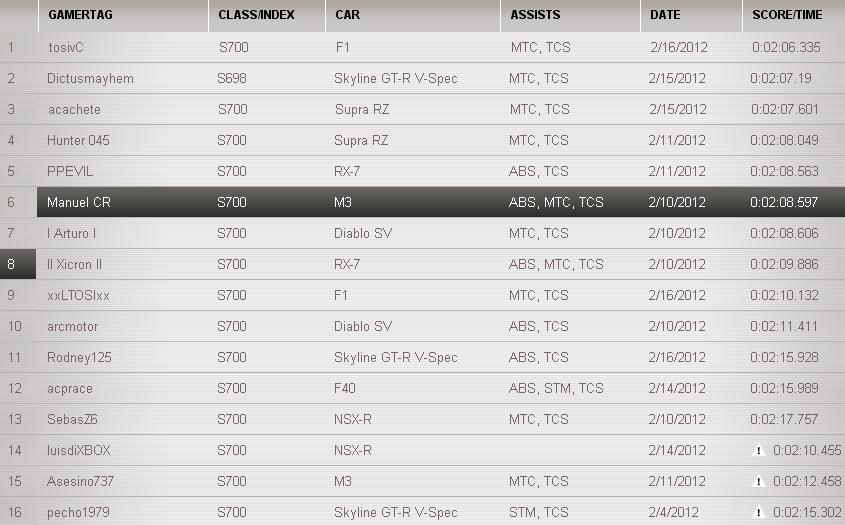Sort by SCORE/TIME column header
The width and height of the screenshot is (845, 525).
click(x=787, y=15)
